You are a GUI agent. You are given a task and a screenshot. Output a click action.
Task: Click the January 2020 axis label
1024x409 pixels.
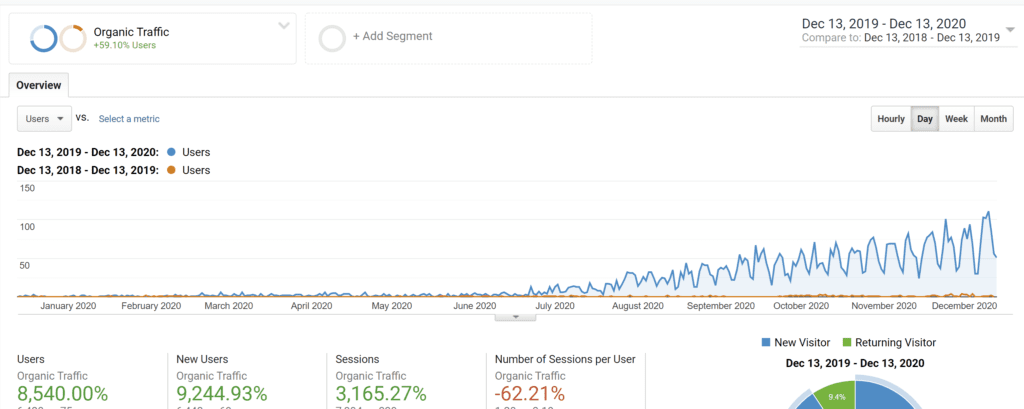pyautogui.click(x=69, y=305)
